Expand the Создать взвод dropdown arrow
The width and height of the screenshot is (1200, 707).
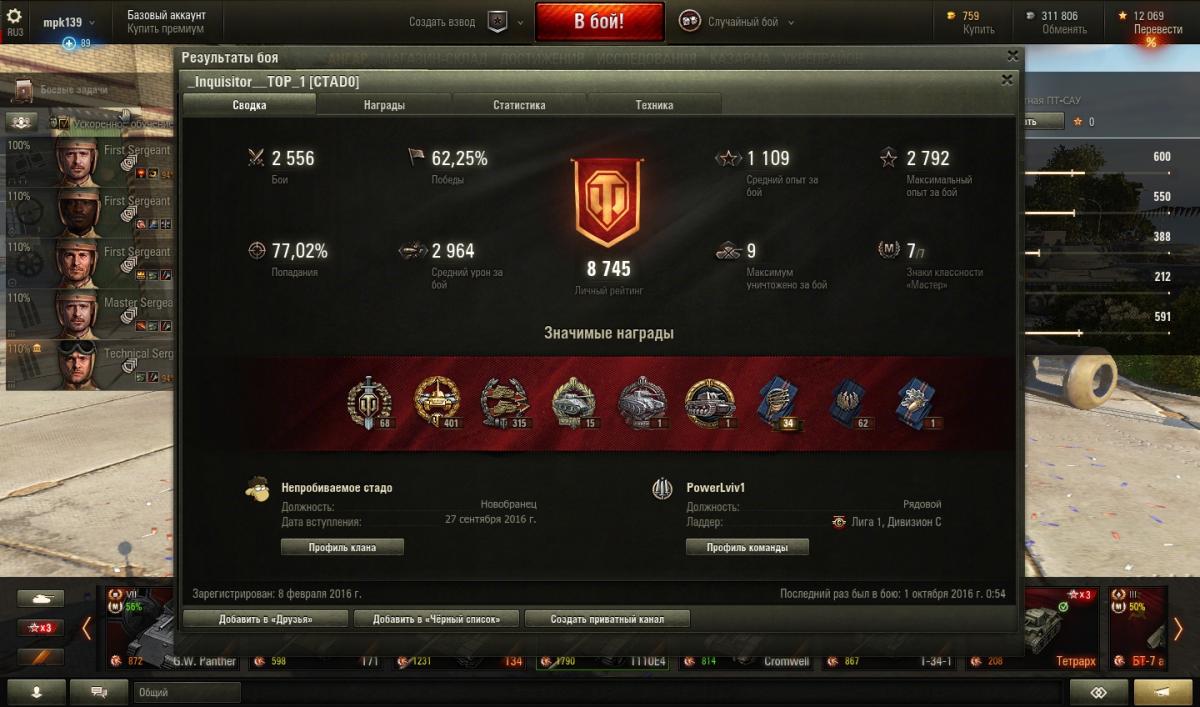point(519,22)
